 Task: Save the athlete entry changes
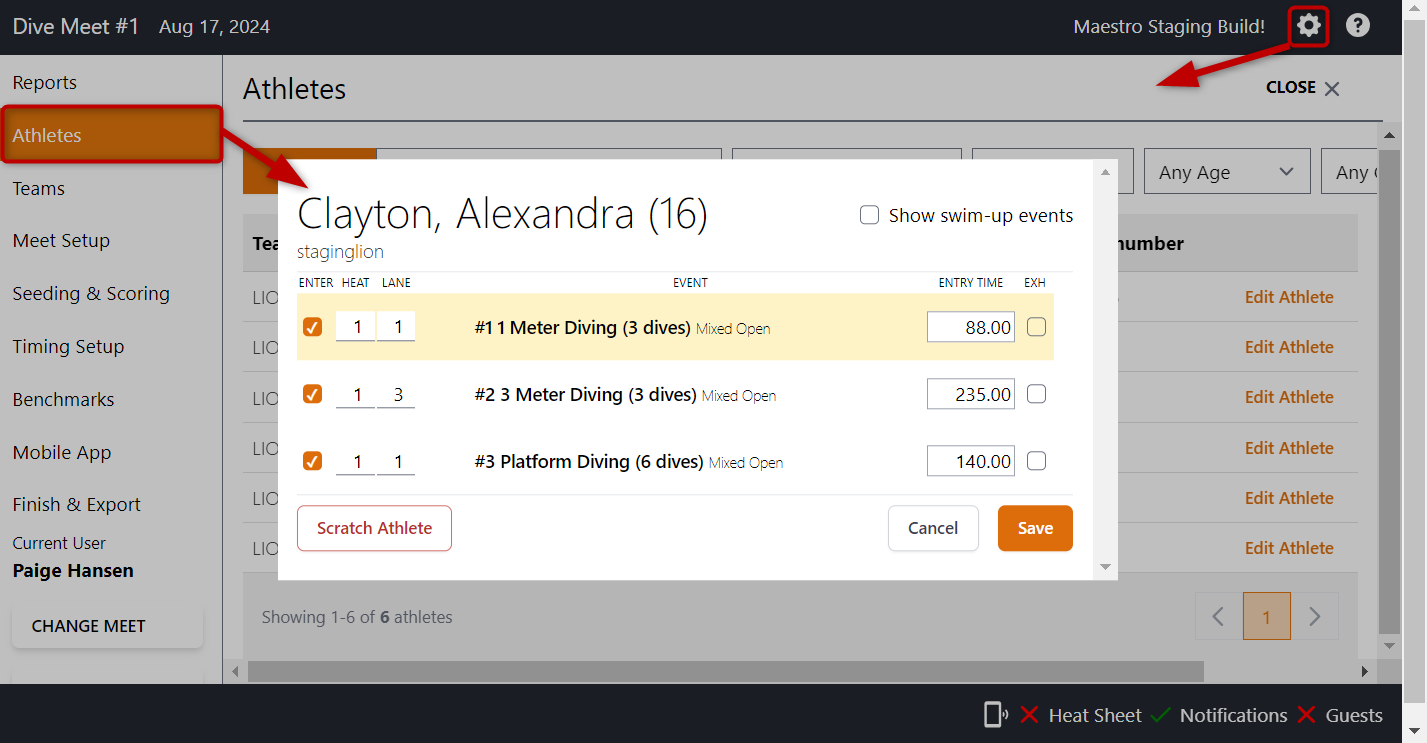coord(1035,528)
